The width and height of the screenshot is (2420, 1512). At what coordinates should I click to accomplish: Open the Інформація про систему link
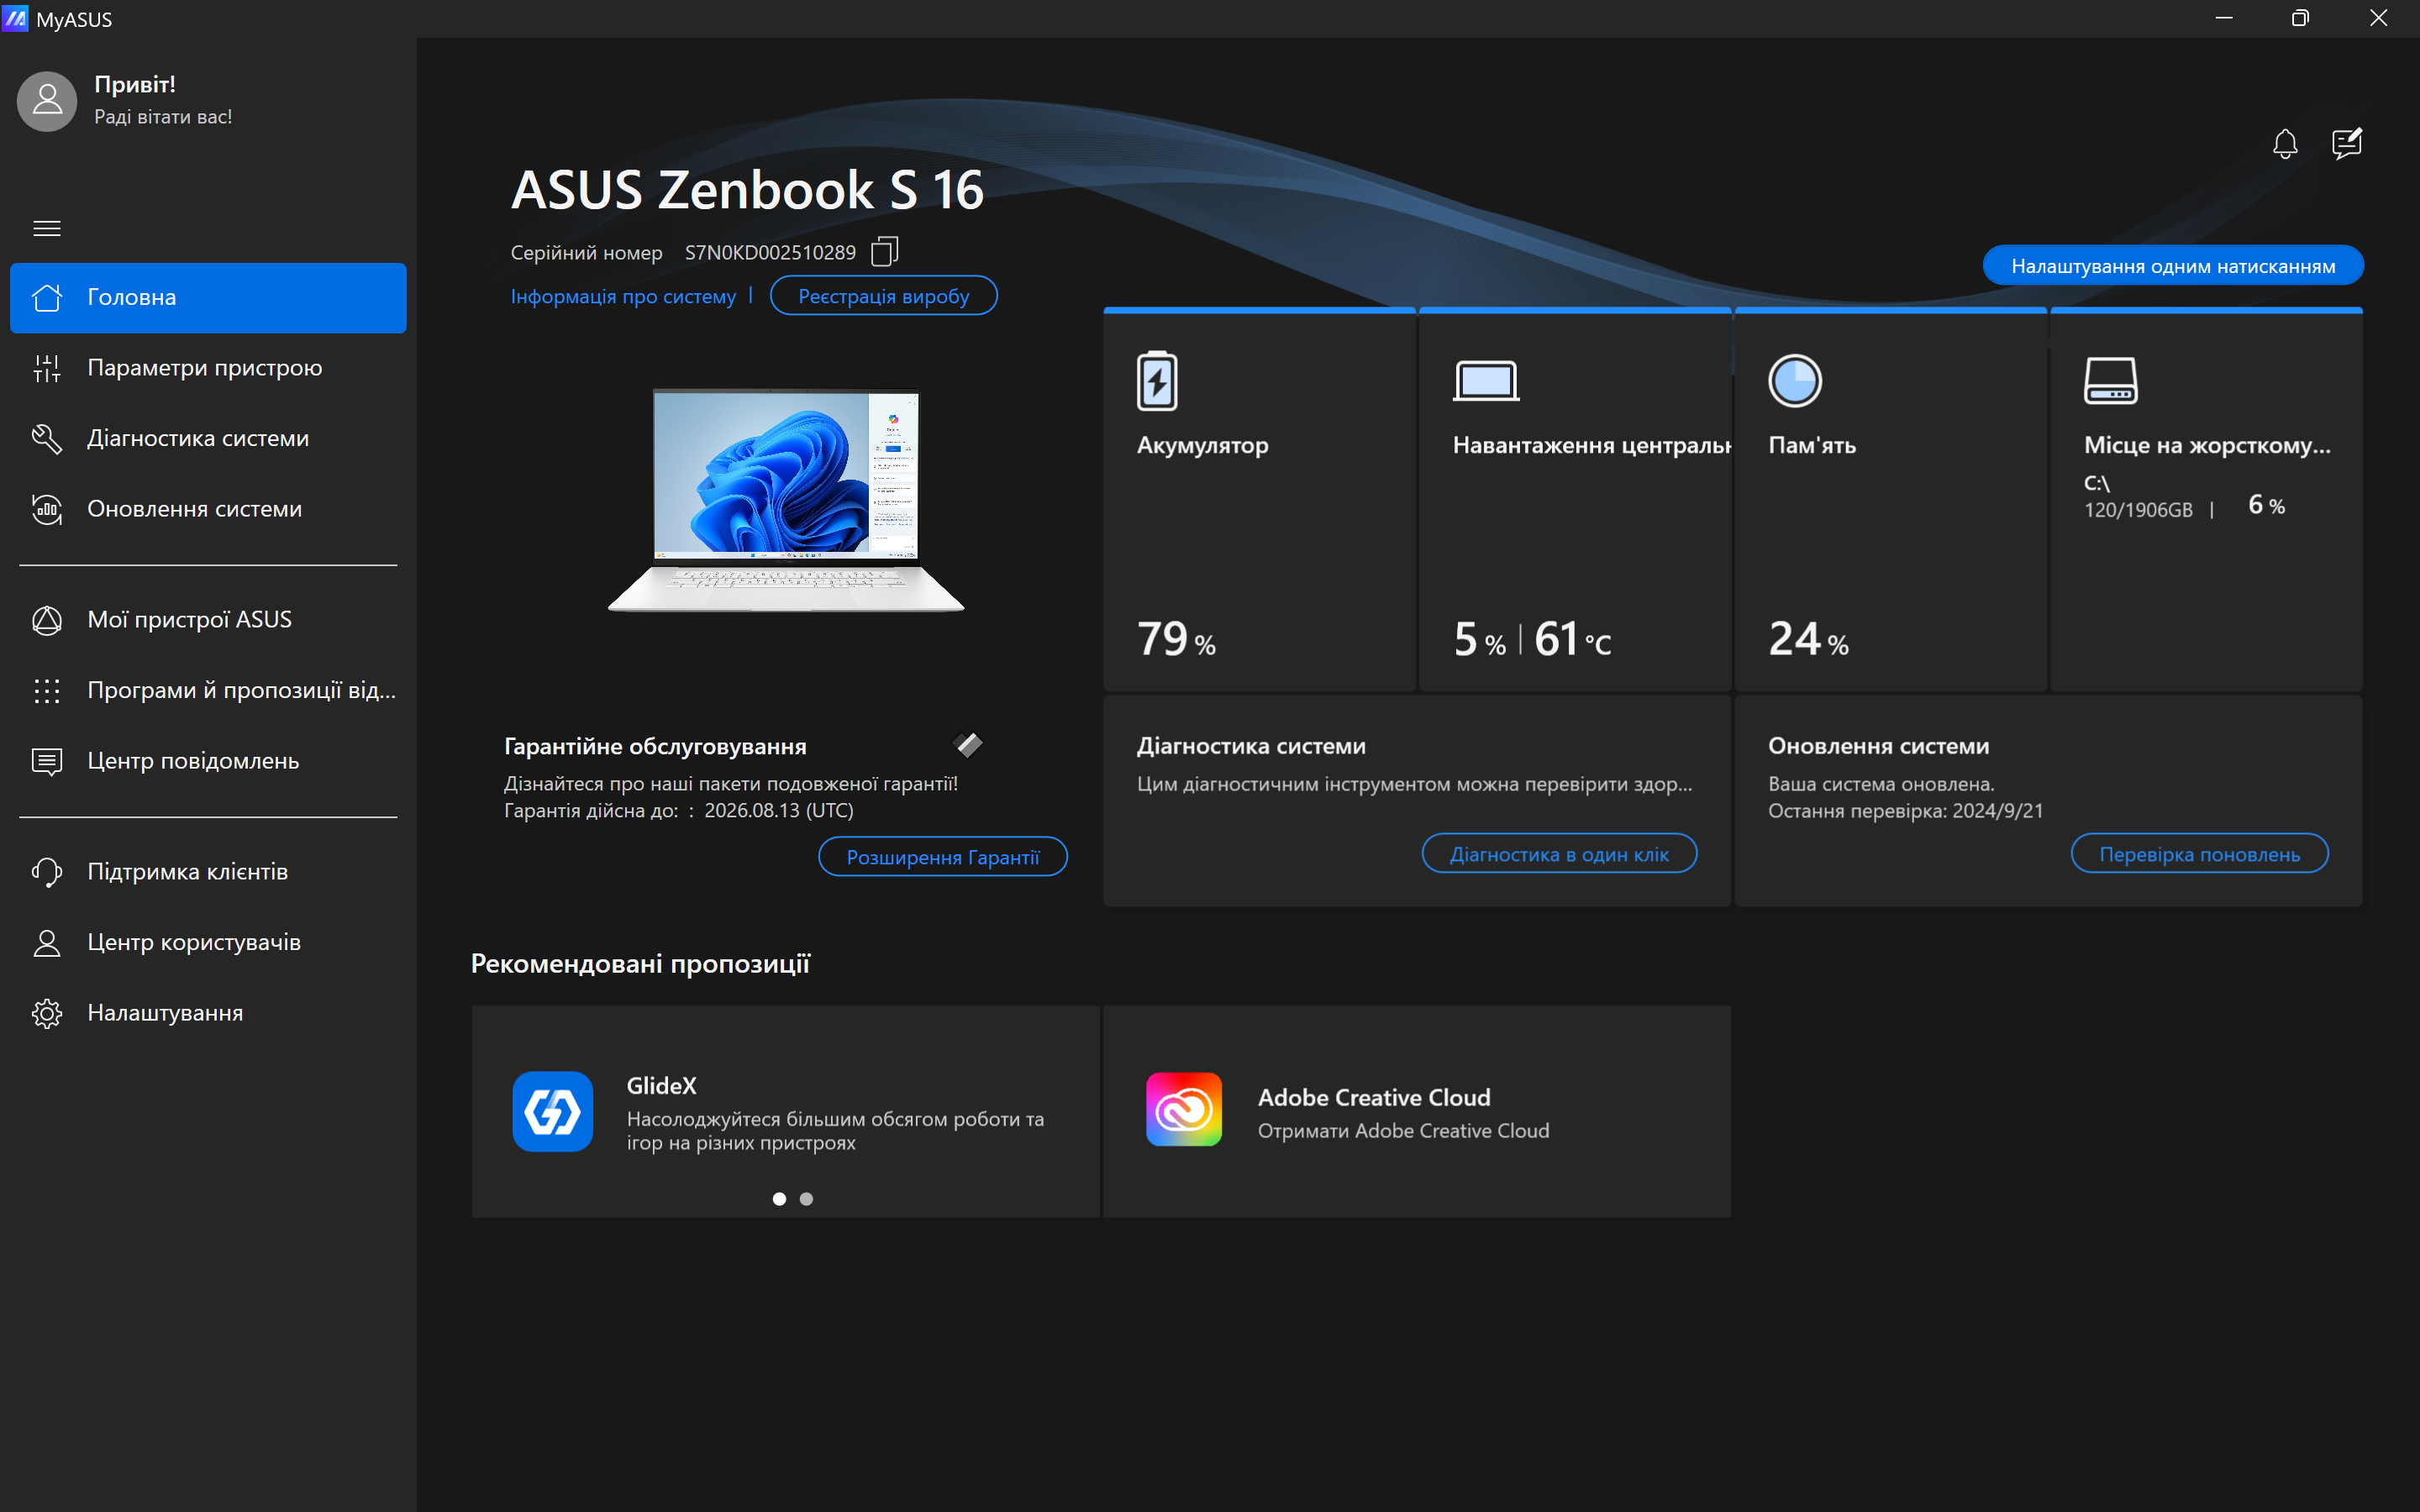click(x=622, y=295)
